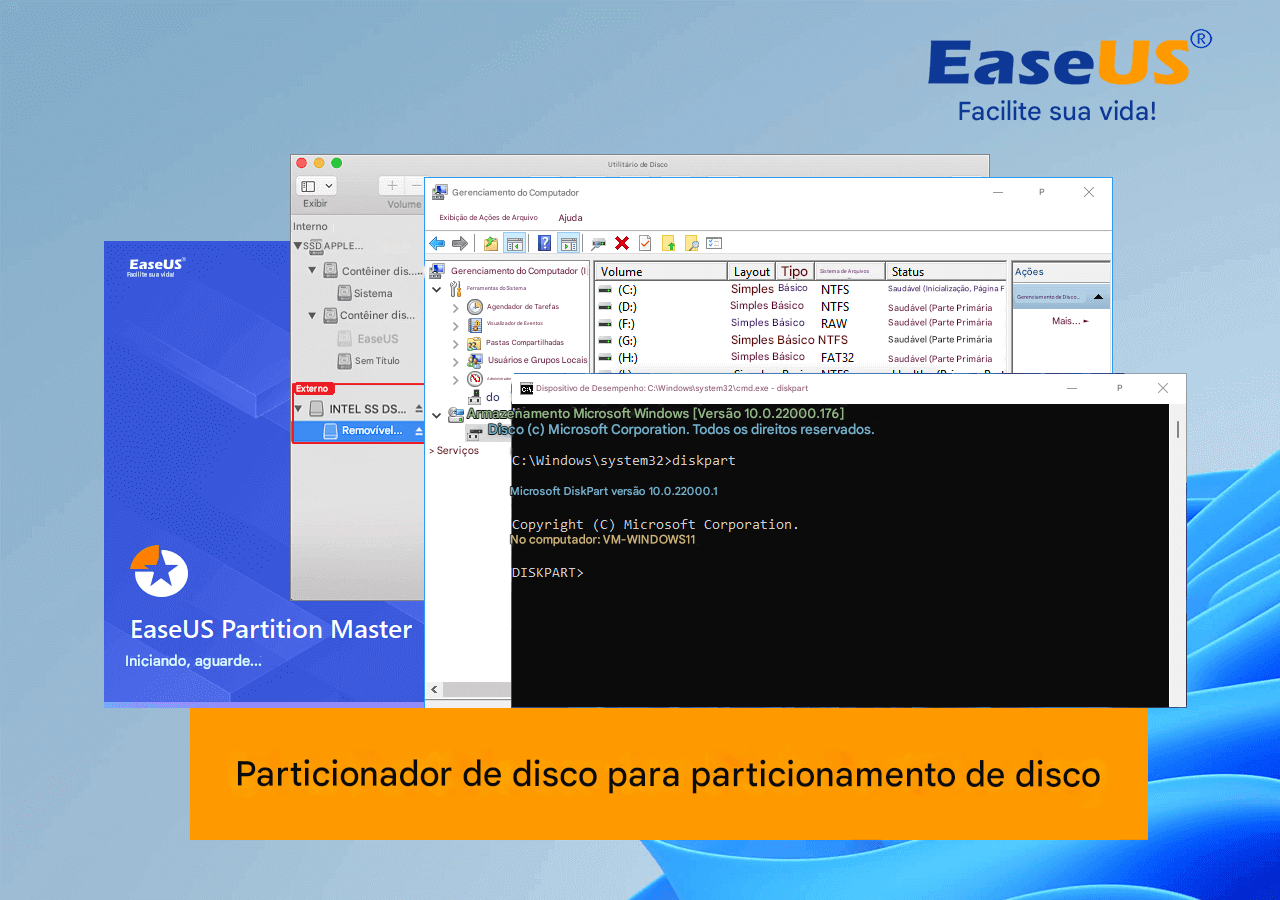Open the Ajuda menu
The height and width of the screenshot is (900, 1280).
click(570, 217)
